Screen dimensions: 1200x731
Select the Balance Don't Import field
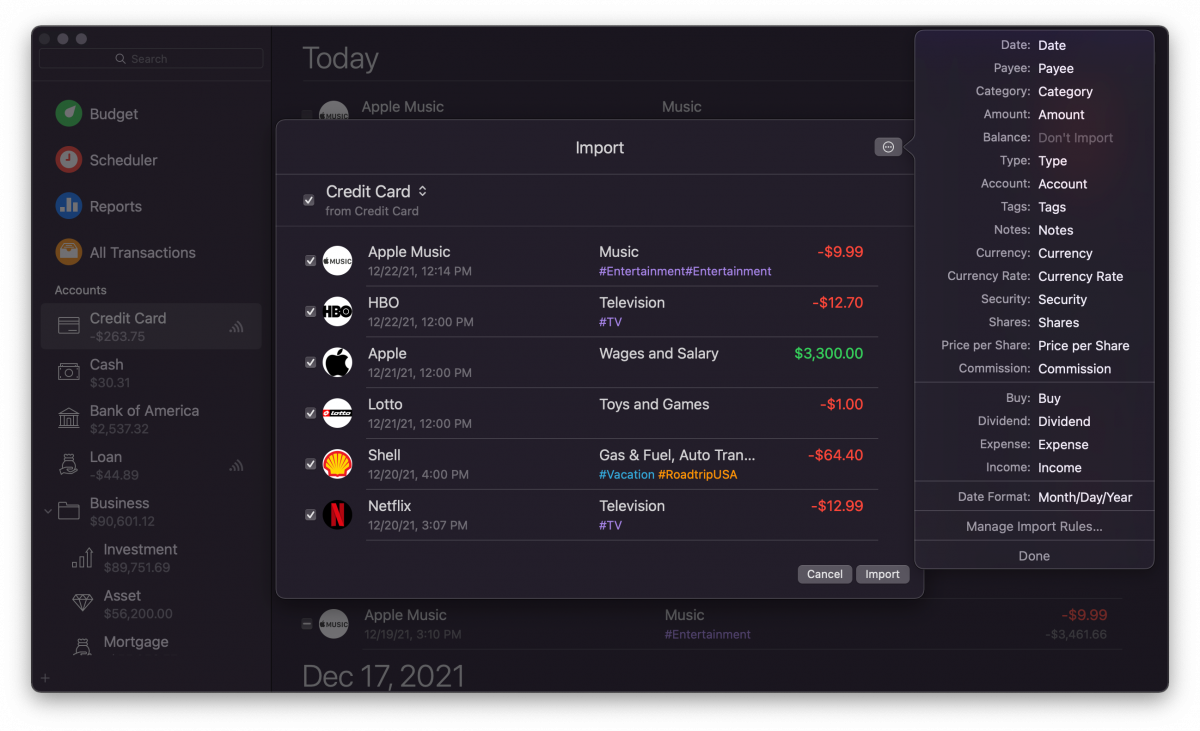[1075, 138]
